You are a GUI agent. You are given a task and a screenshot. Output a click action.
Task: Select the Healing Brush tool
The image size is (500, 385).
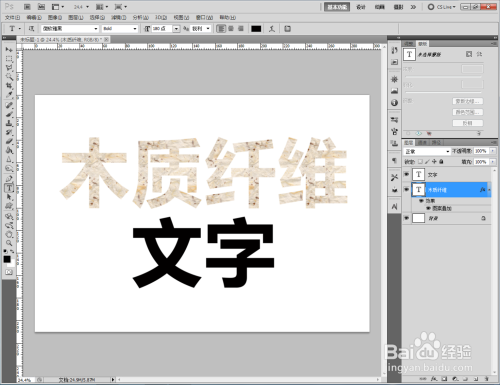[x=9, y=105]
